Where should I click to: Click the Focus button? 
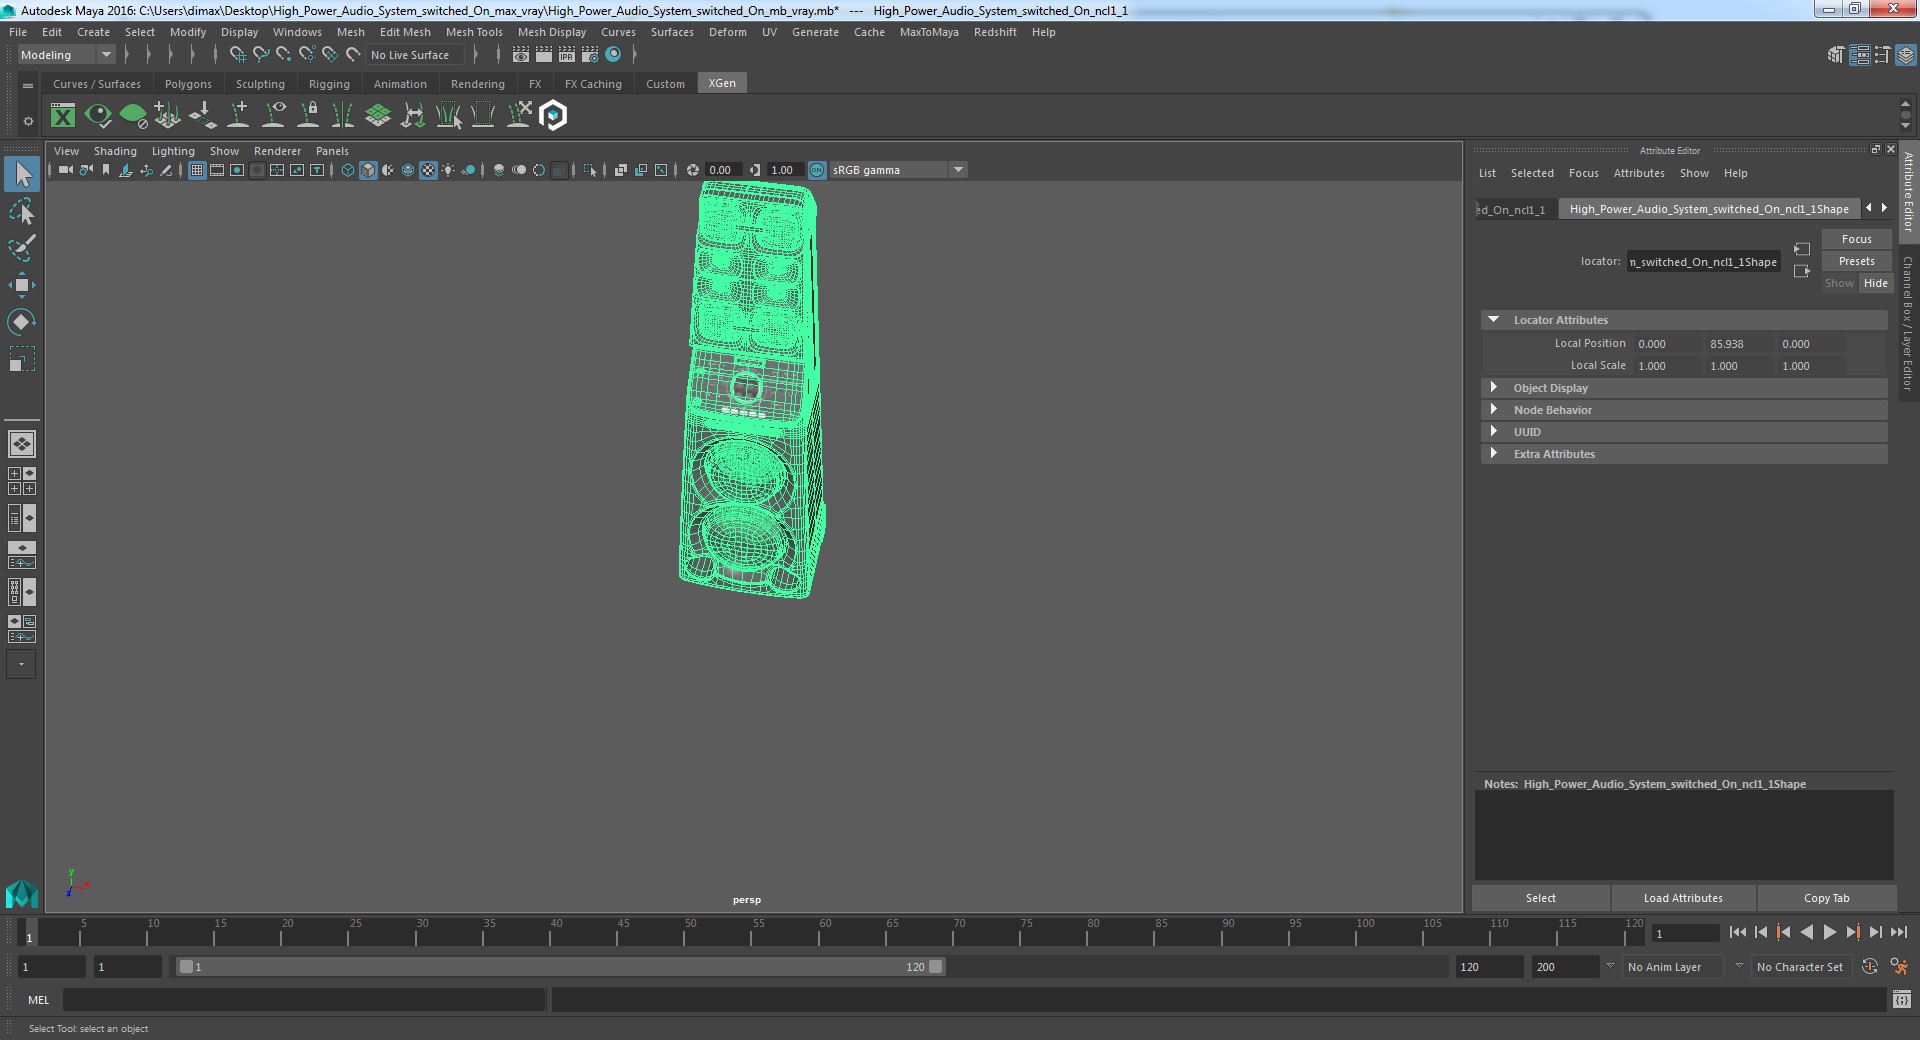tap(1856, 239)
